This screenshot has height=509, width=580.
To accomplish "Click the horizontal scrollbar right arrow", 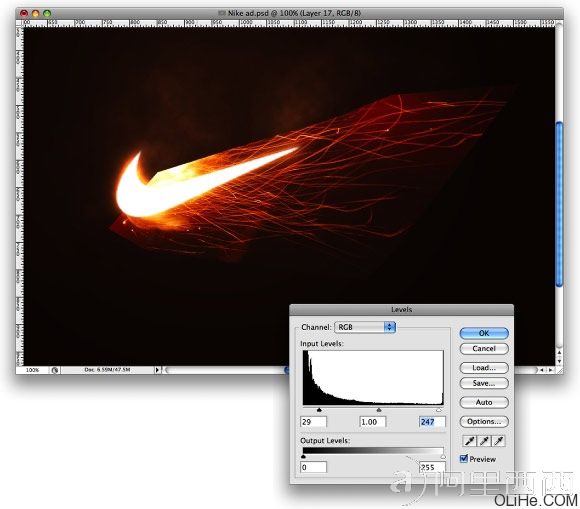I will (550, 370).
